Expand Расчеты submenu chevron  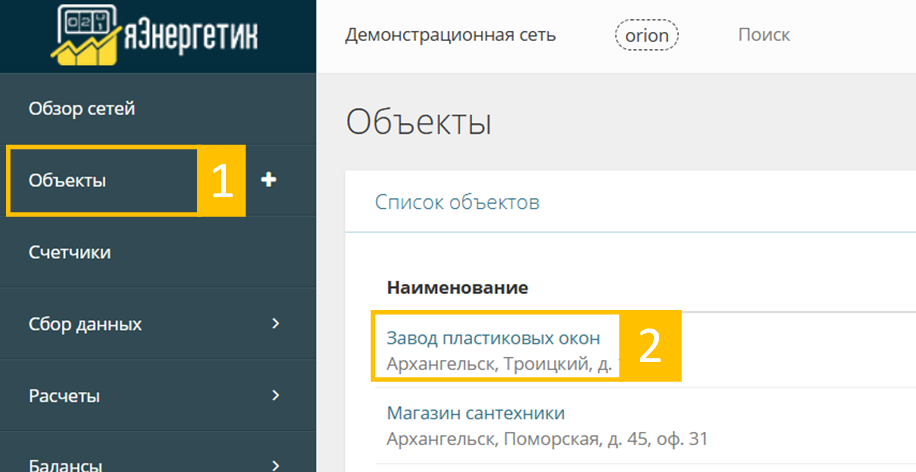coord(276,395)
